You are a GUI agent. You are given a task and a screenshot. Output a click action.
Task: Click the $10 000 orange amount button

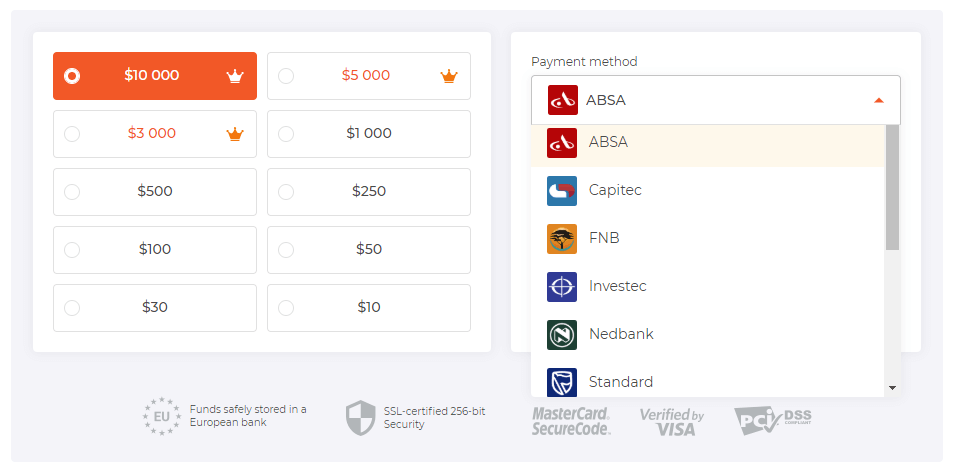tap(155, 76)
